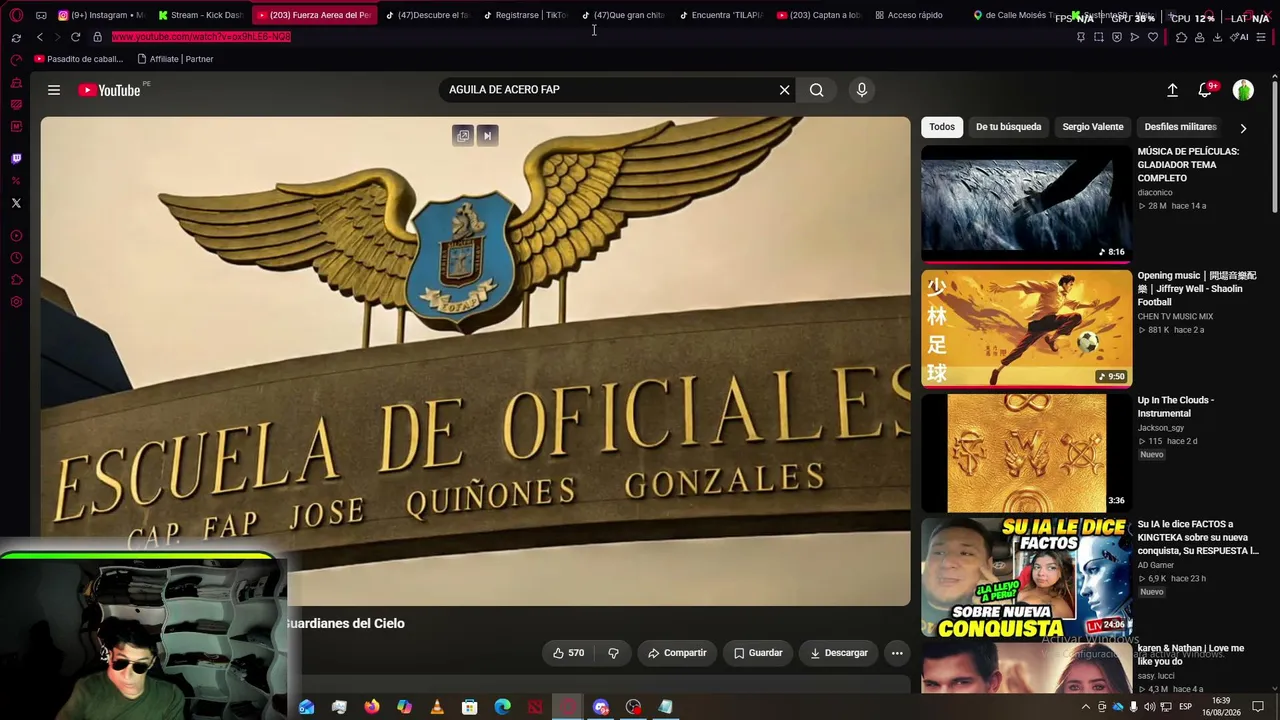Click the browser downloads arrow icon
Viewport: 1280px width, 720px height.
pyautogui.click(x=1217, y=37)
